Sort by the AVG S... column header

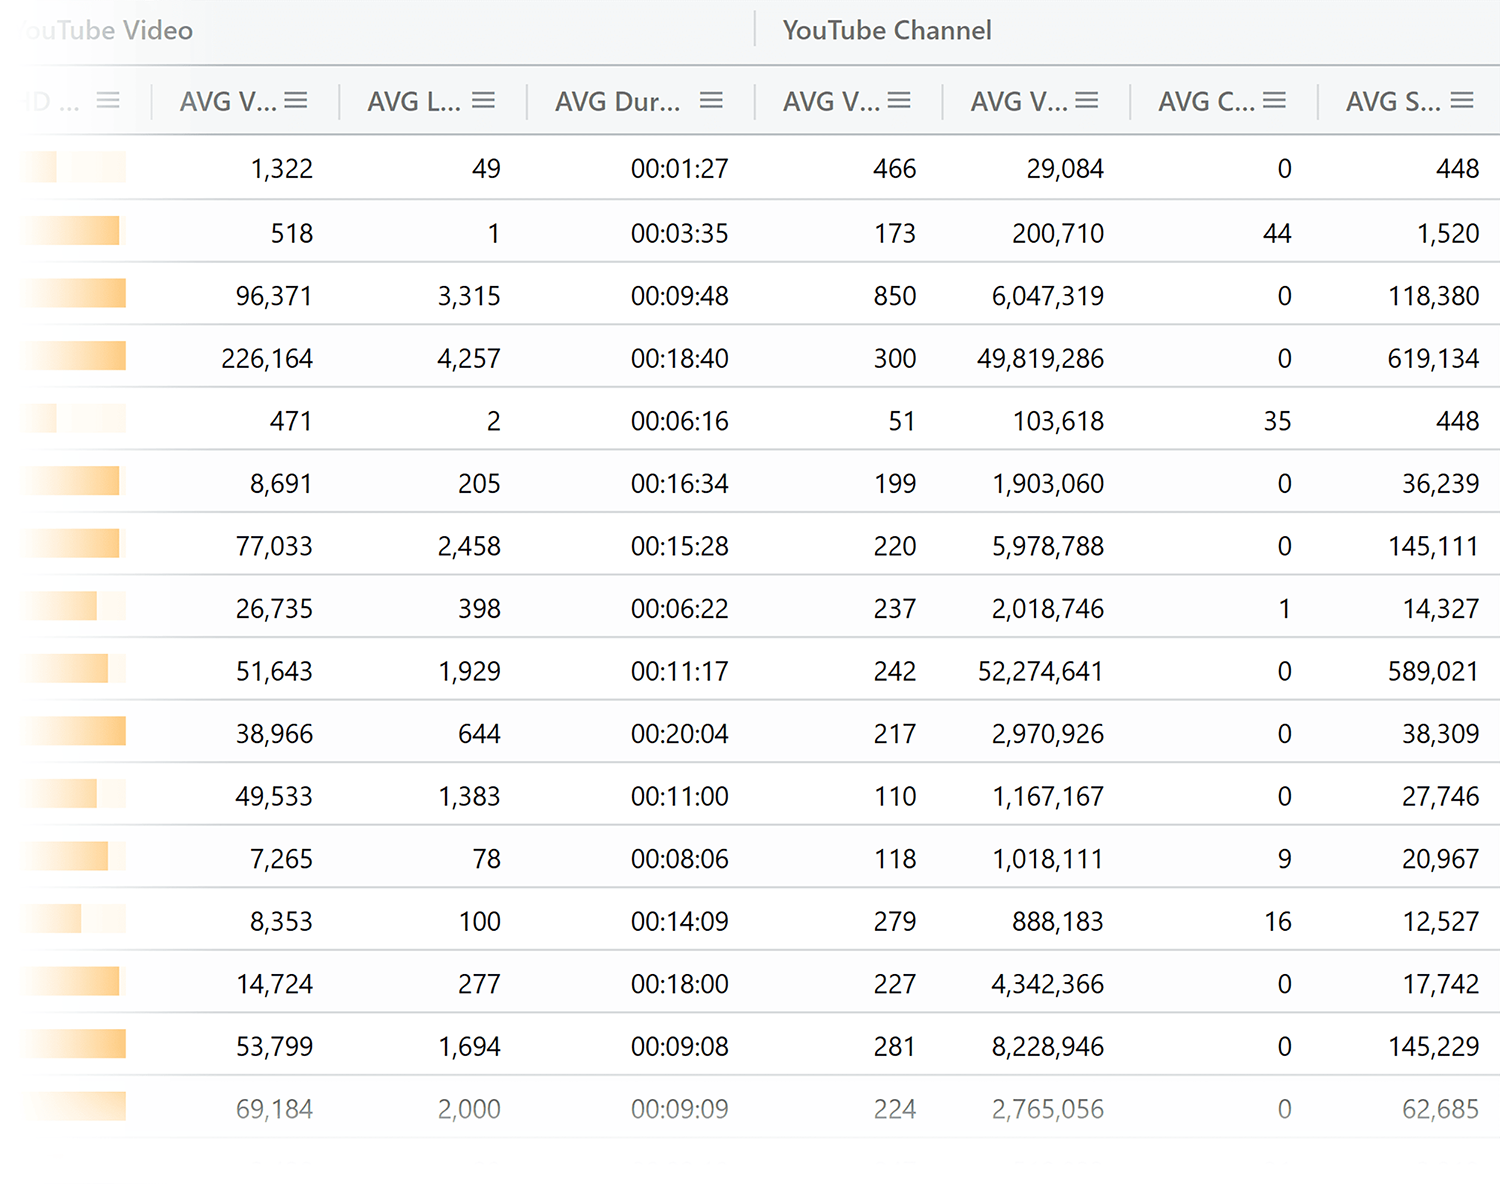pyautogui.click(x=1393, y=101)
